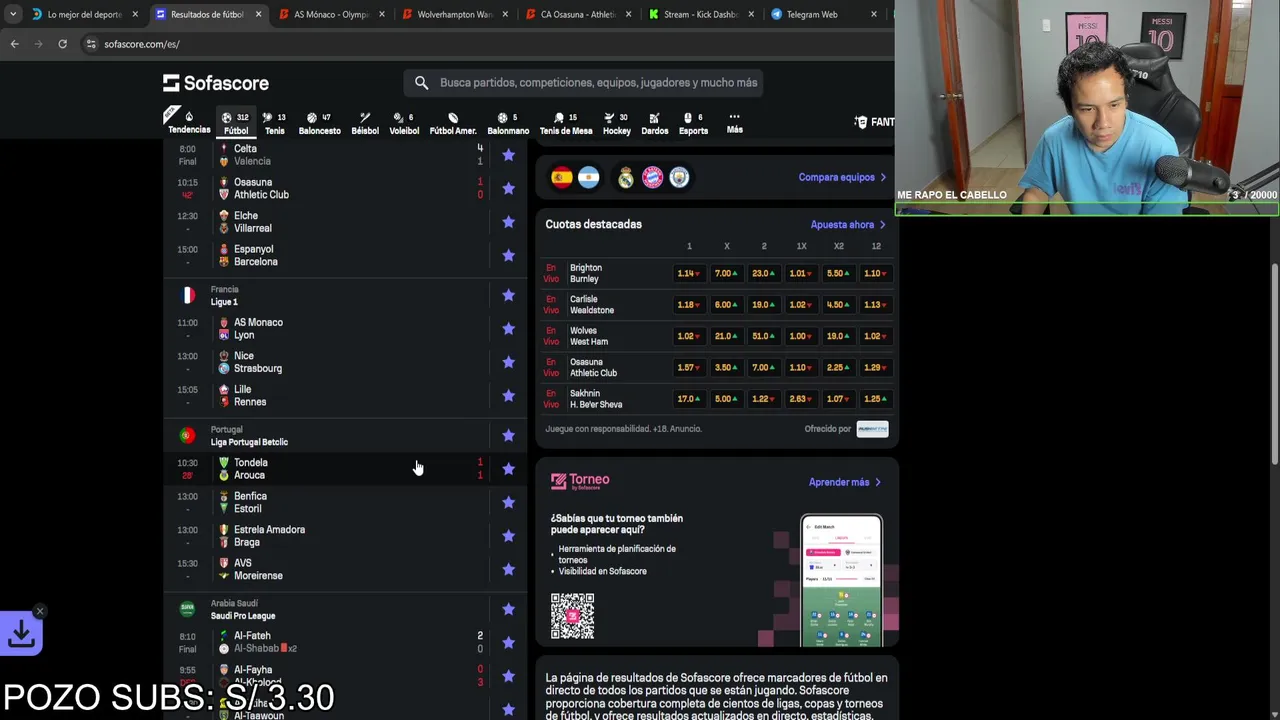This screenshot has width=1280, height=720.
Task: Open the Sofascore logo home link
Action: 216,83
